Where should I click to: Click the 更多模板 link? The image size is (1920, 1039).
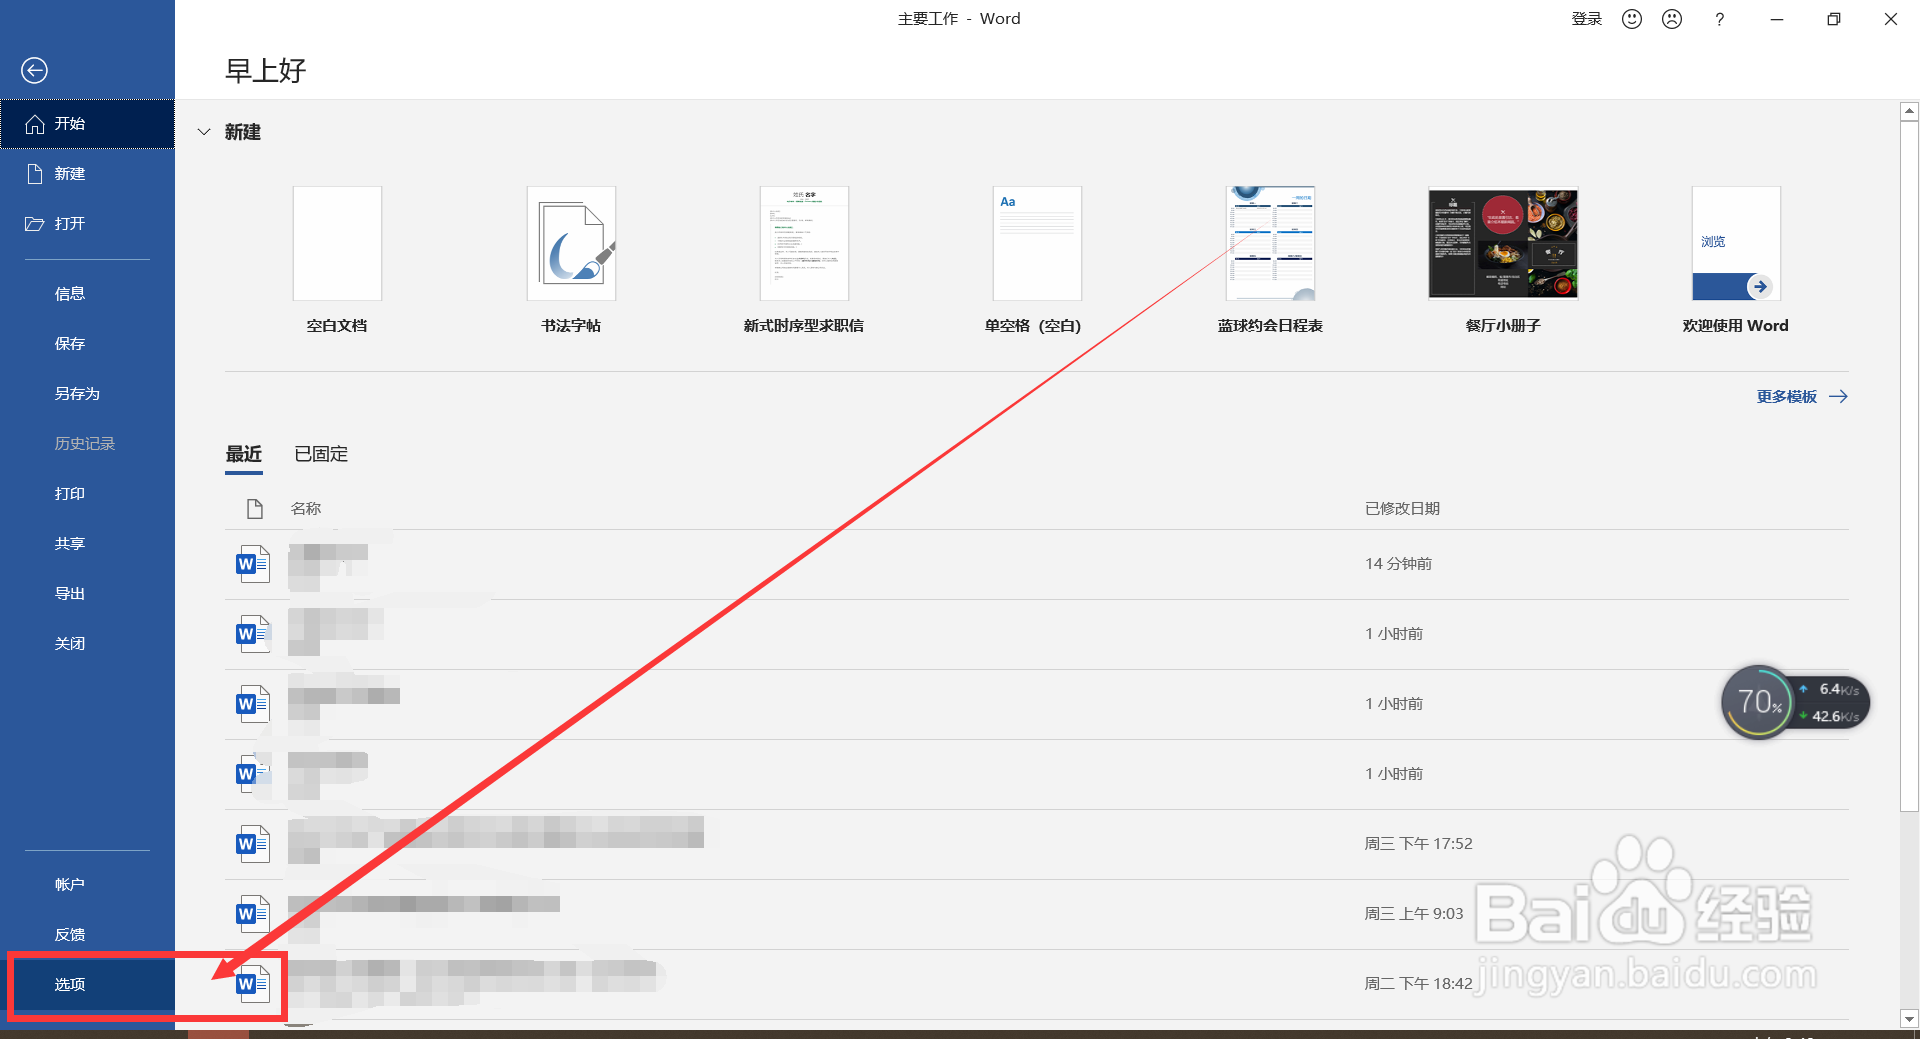[x=1802, y=397]
